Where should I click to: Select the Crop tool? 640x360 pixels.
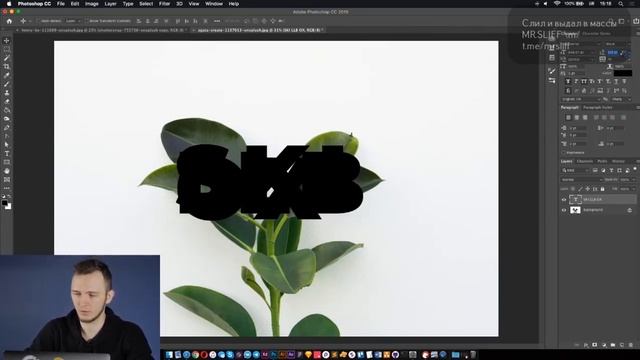pos(7,67)
